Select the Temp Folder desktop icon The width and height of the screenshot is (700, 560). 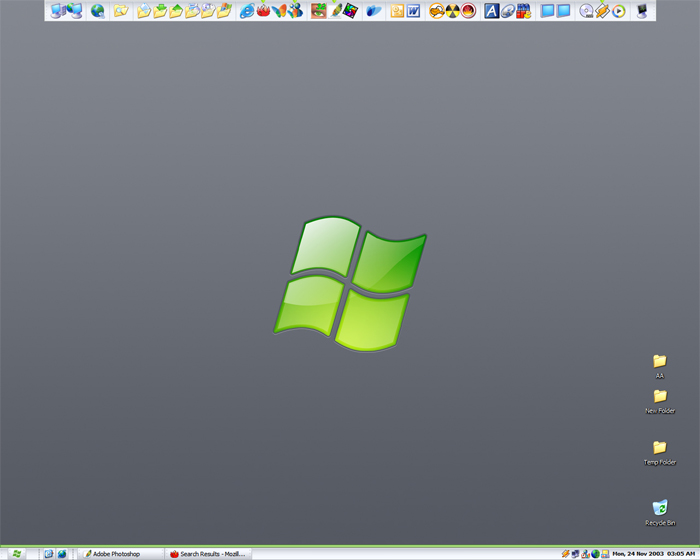click(660, 453)
